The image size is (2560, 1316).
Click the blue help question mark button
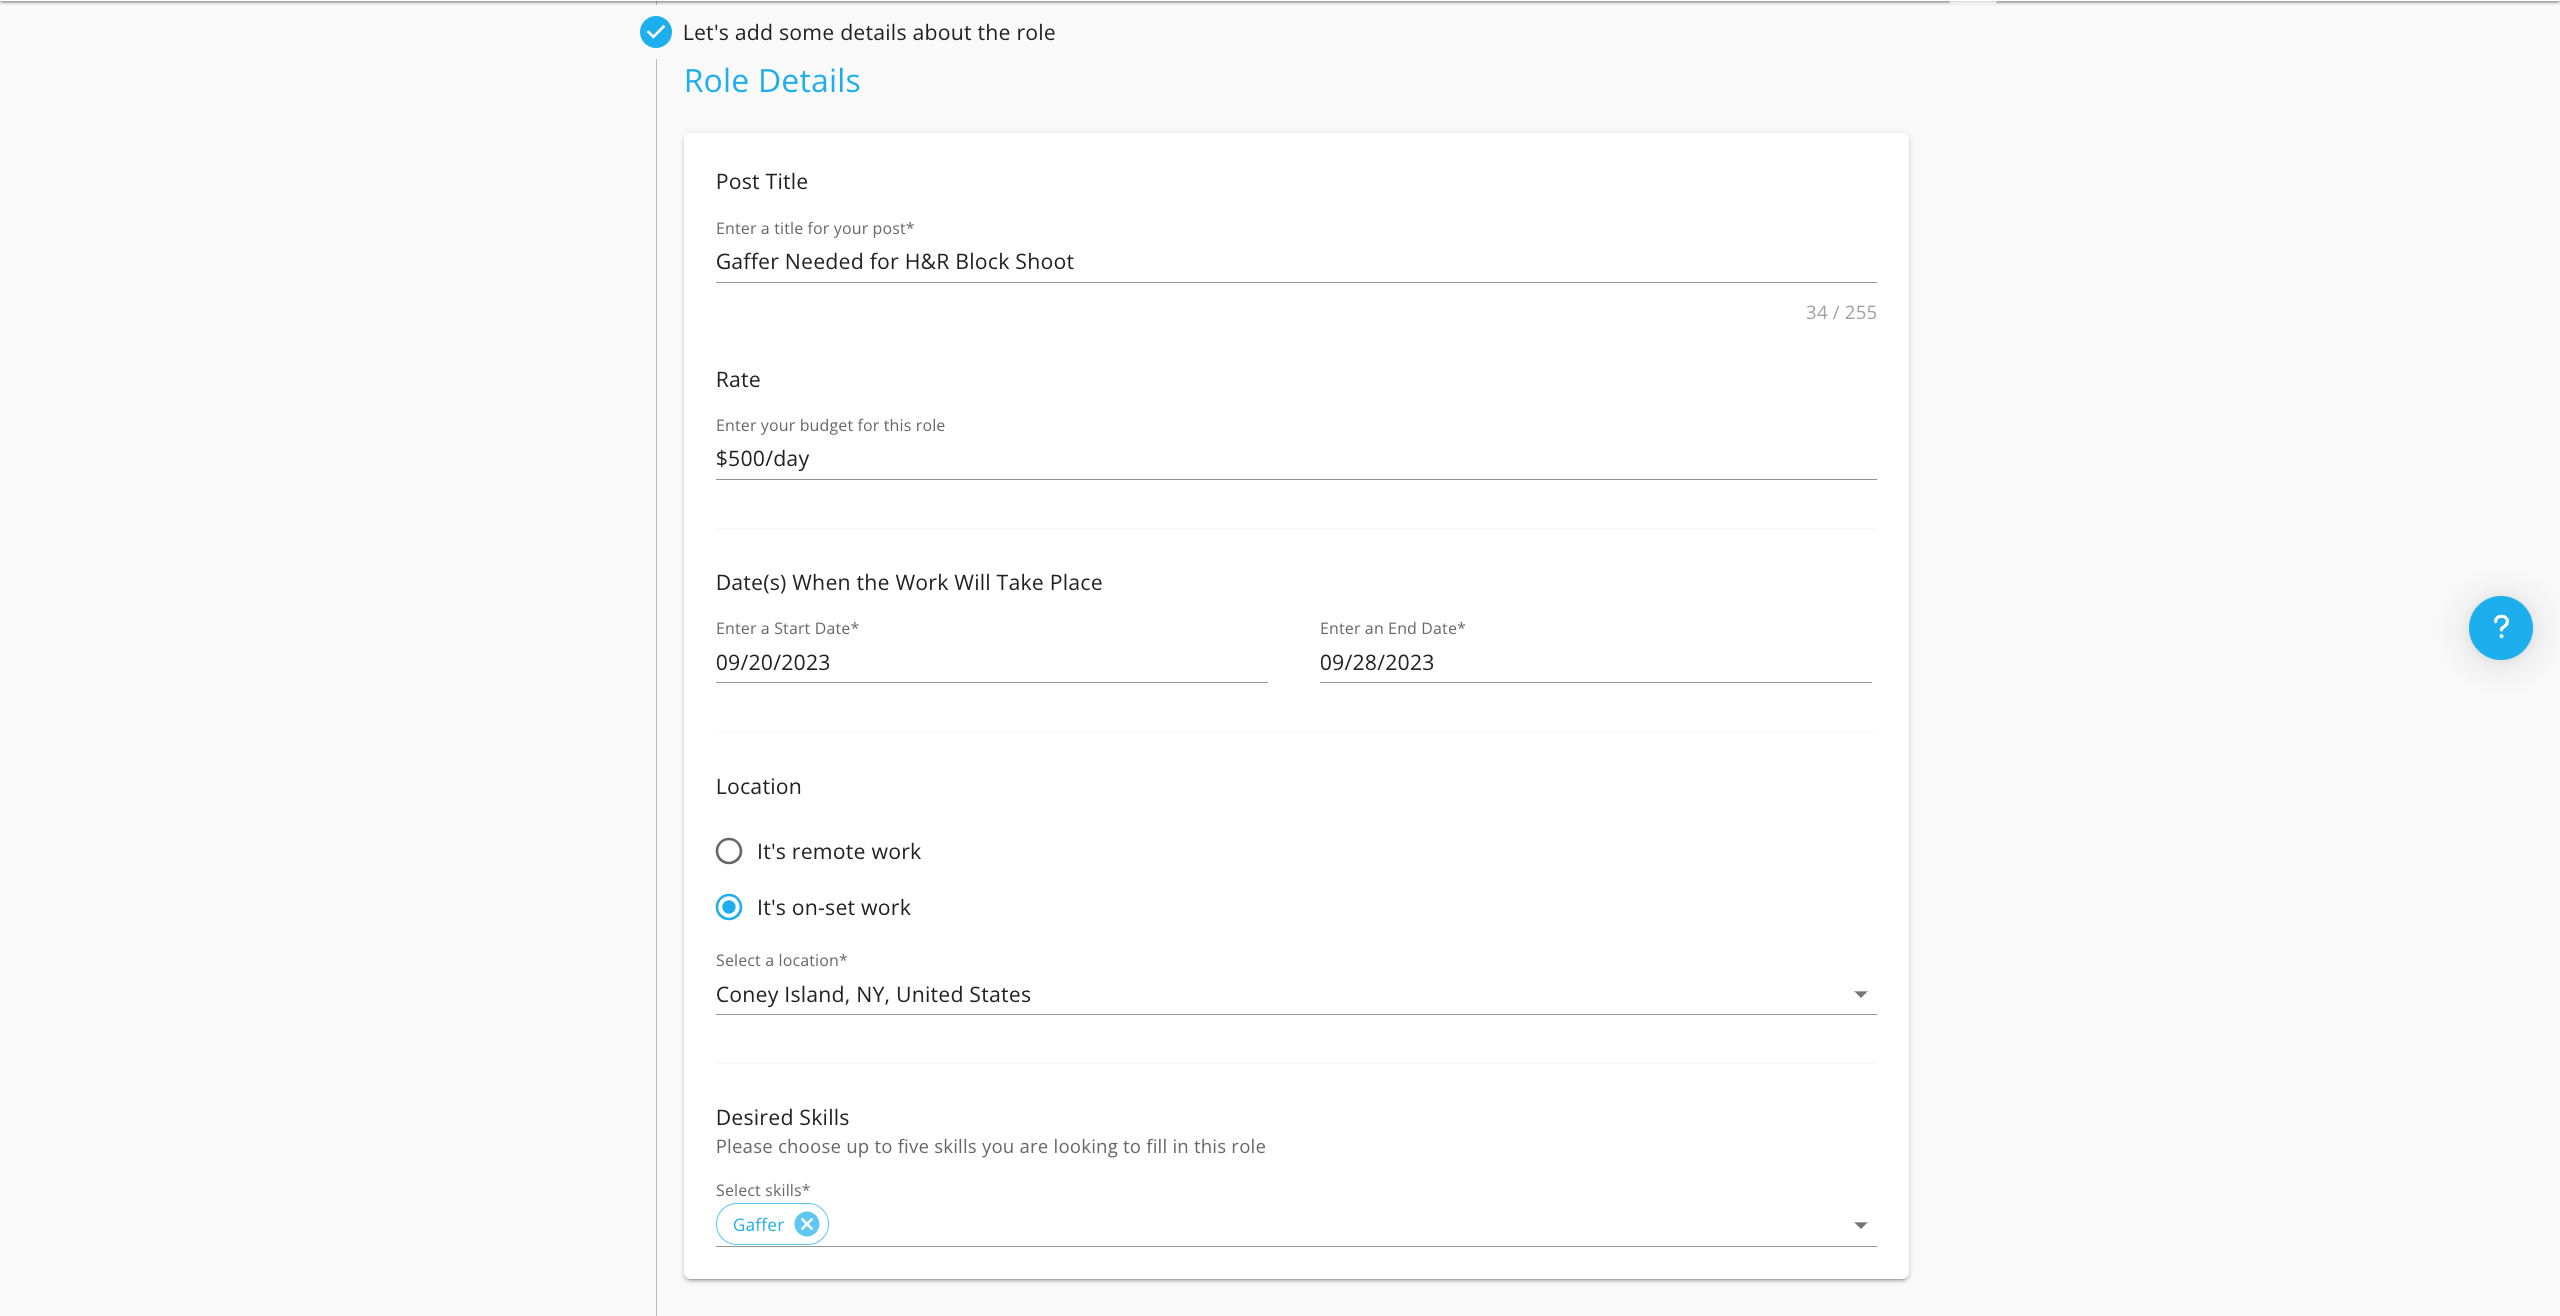2500,628
